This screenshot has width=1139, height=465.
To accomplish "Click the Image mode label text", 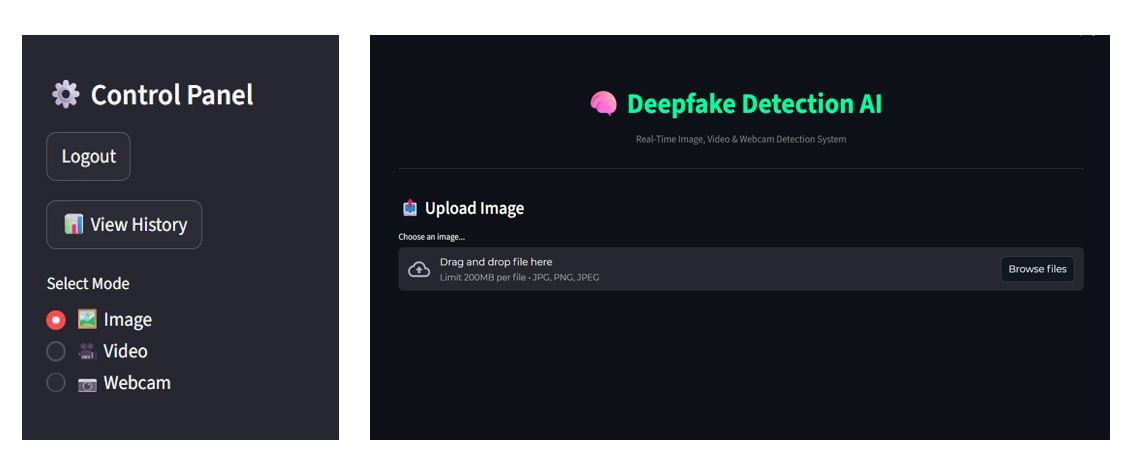I will pyautogui.click(x=128, y=320).
